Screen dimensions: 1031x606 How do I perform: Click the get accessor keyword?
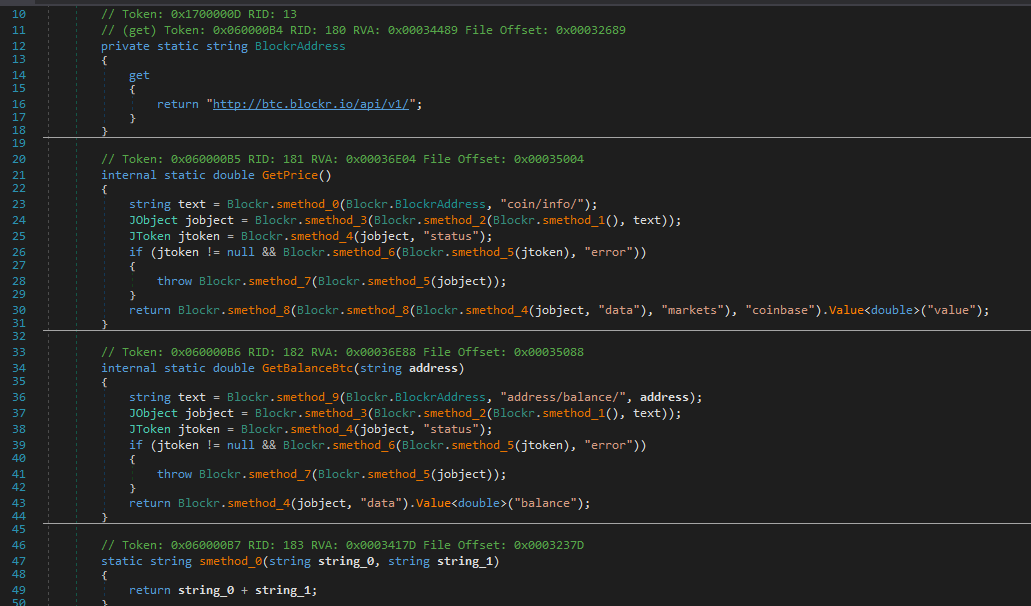click(x=139, y=75)
